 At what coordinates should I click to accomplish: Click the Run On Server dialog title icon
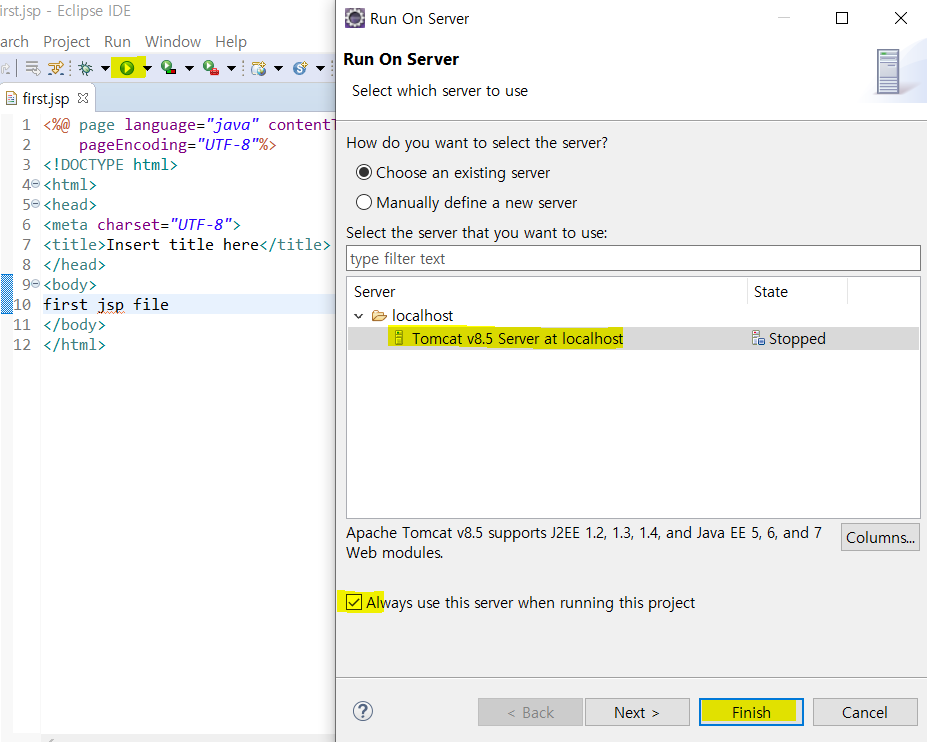355,18
